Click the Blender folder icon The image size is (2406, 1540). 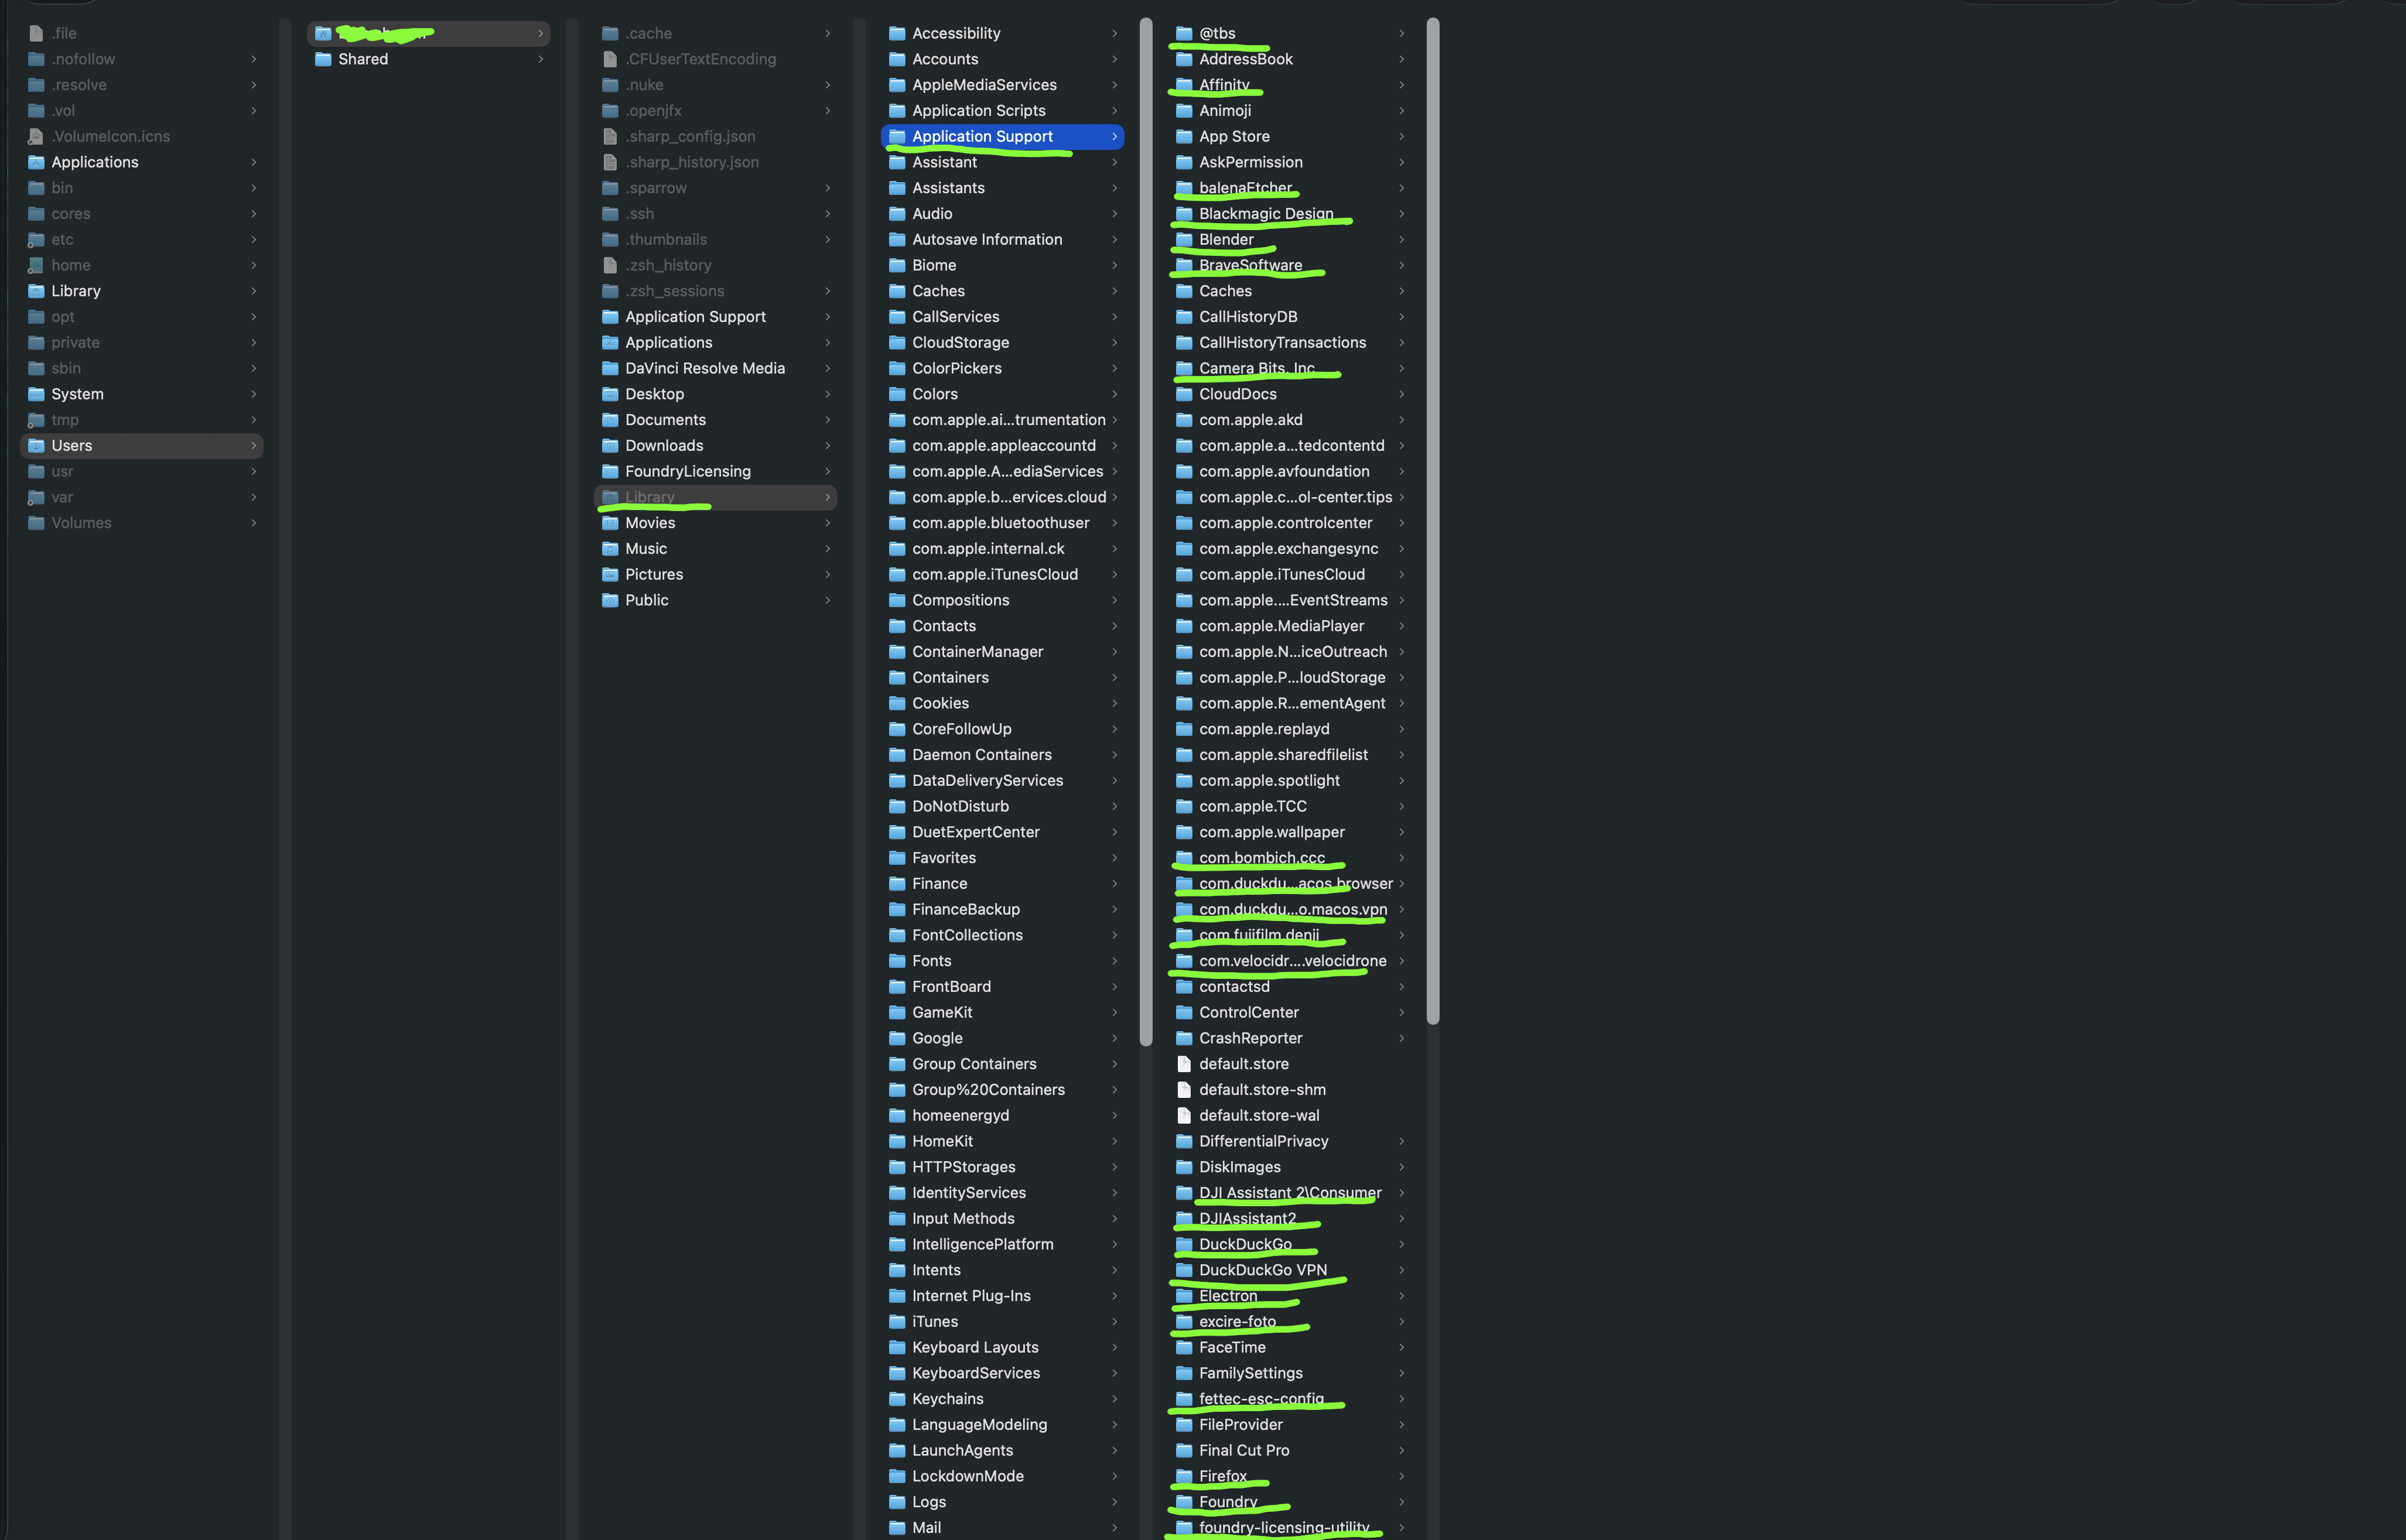1184,239
